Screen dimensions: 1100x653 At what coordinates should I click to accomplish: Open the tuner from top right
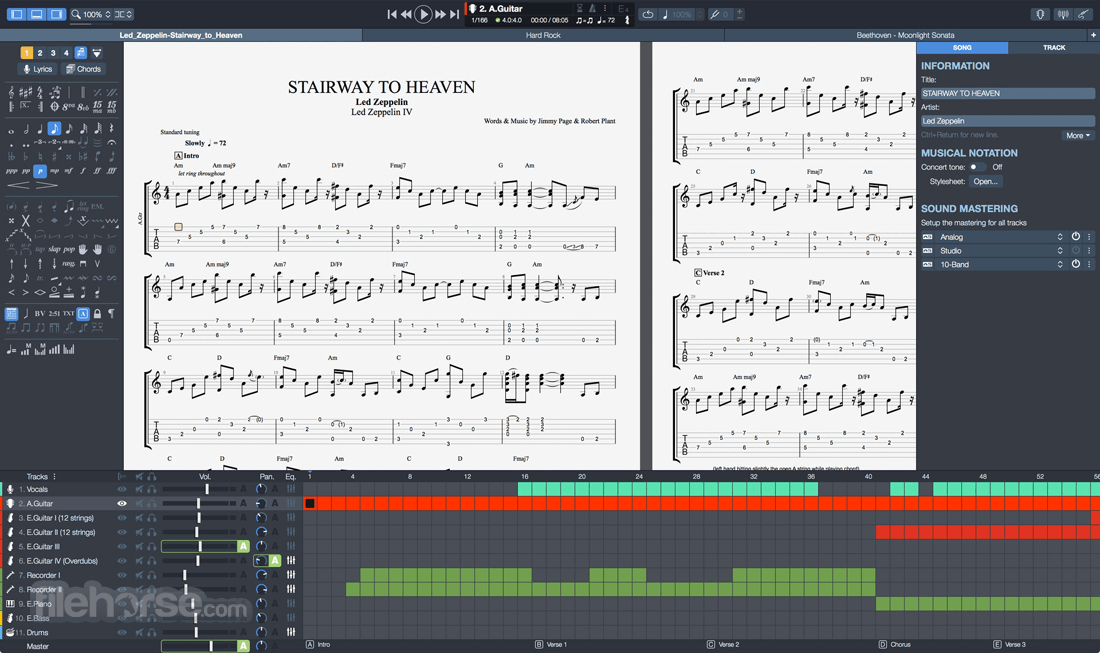pyautogui.click(x=1064, y=14)
